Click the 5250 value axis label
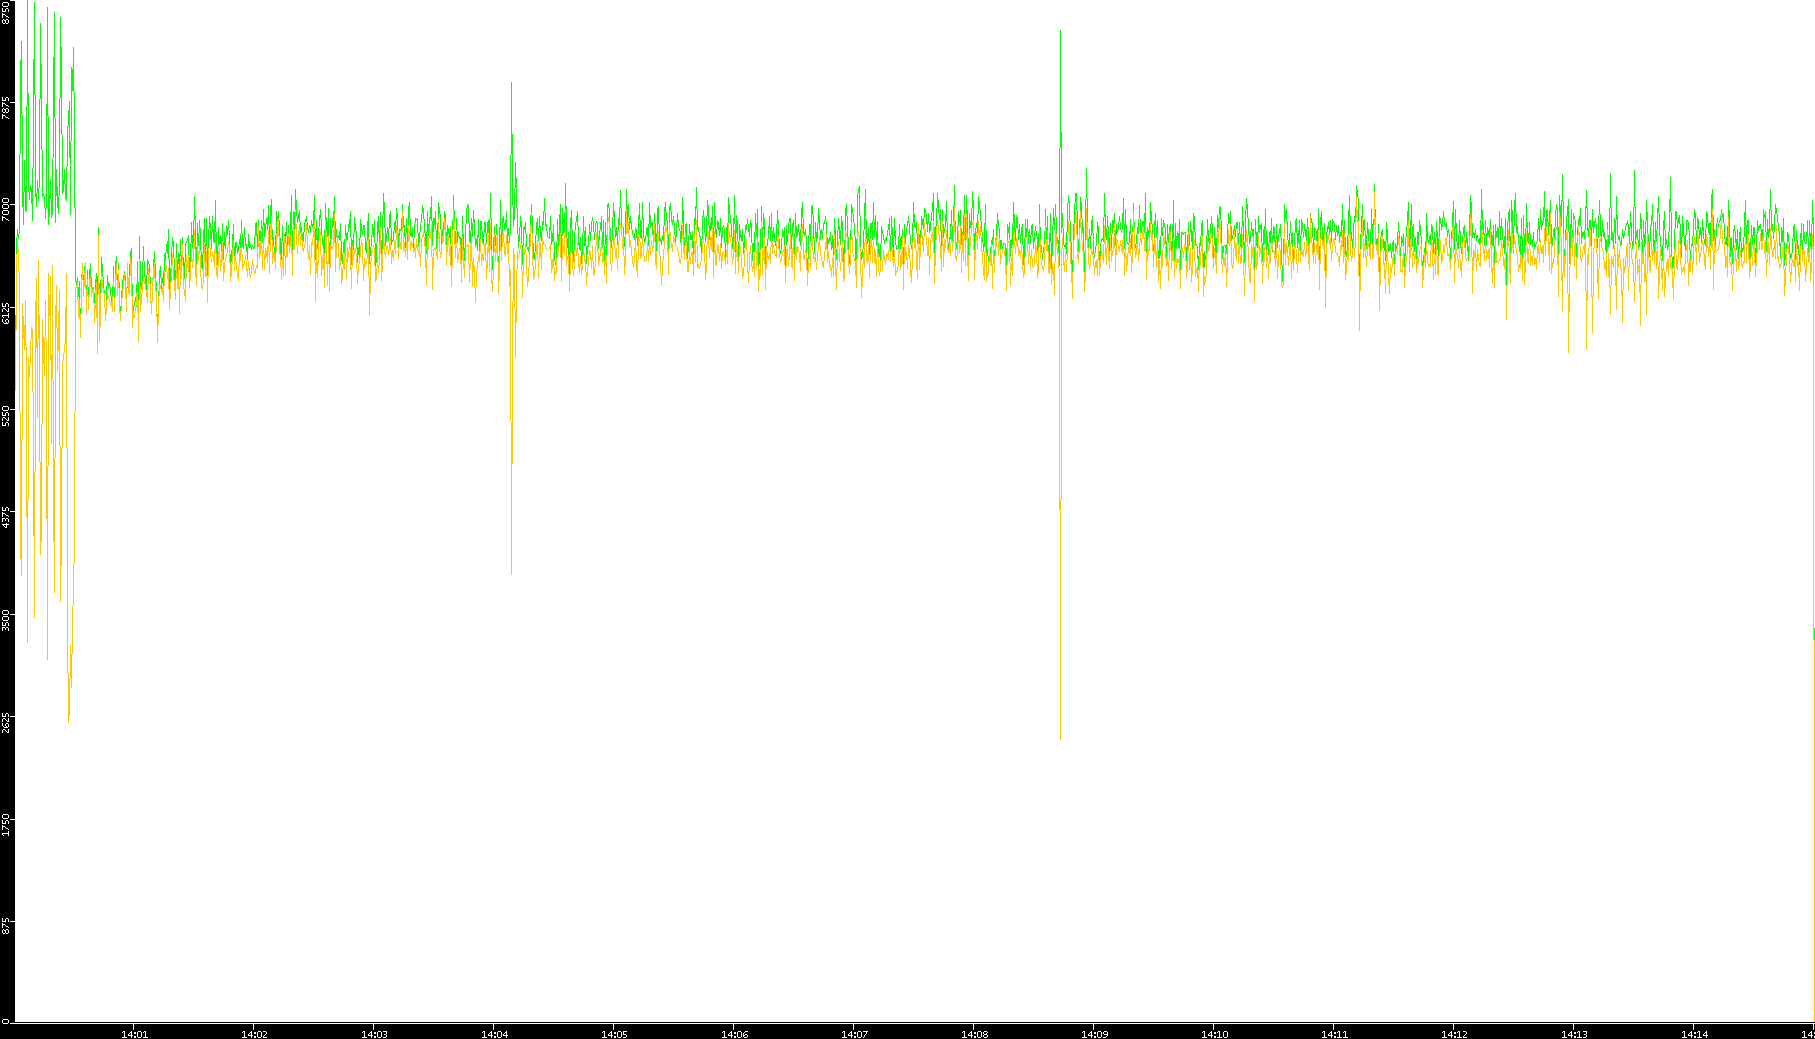 [6, 414]
